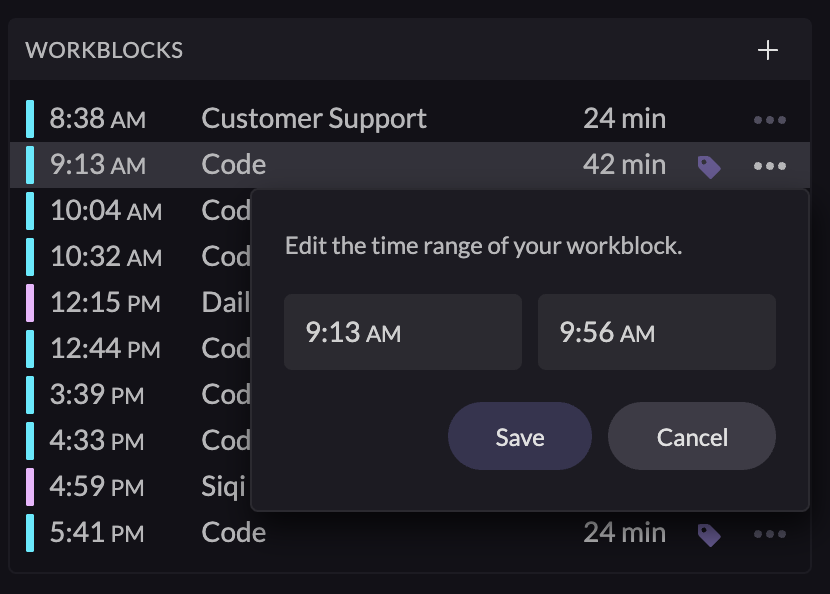Viewport: 830px width, 594px height.
Task: Cancel editing the workblock time range
Action: pyautogui.click(x=691, y=437)
